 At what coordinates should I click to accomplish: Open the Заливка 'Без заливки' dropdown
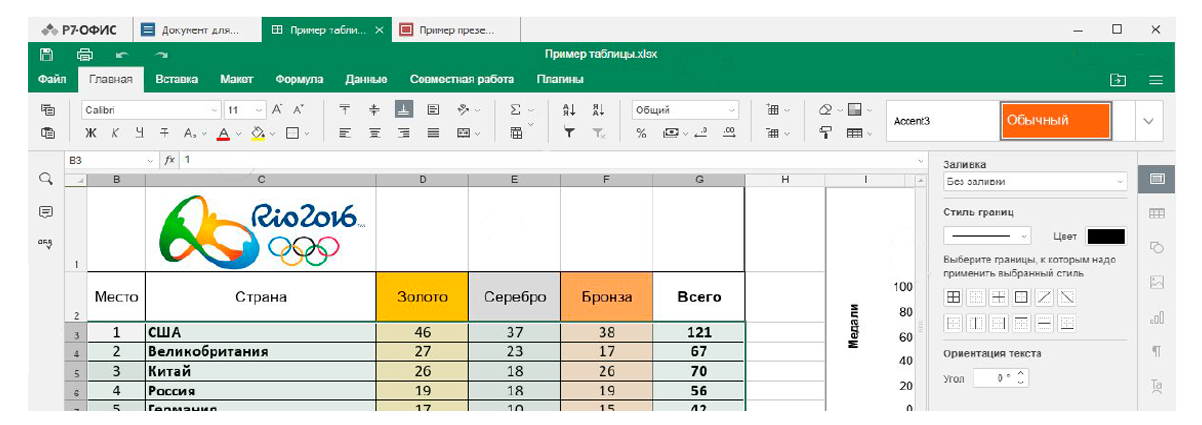click(x=1035, y=182)
